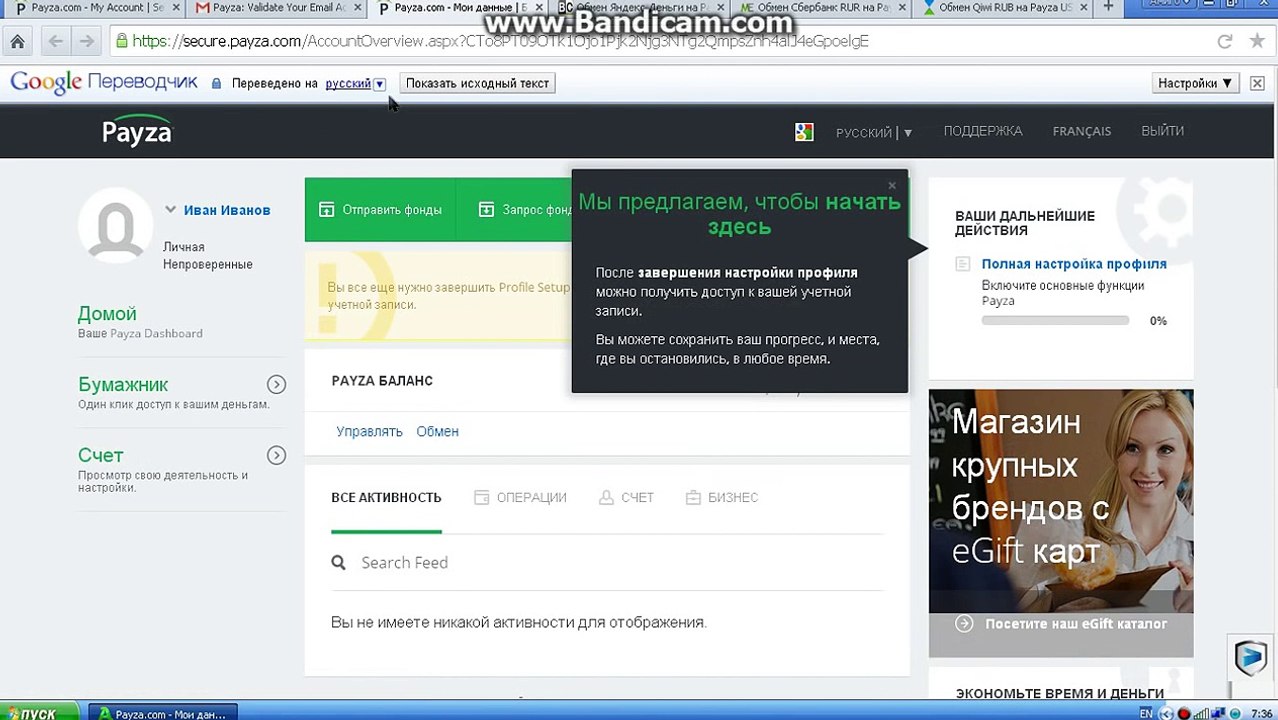1278x720 pixels.
Task: Click the arrow circle beside eGift каталог link
Action: tap(964, 623)
